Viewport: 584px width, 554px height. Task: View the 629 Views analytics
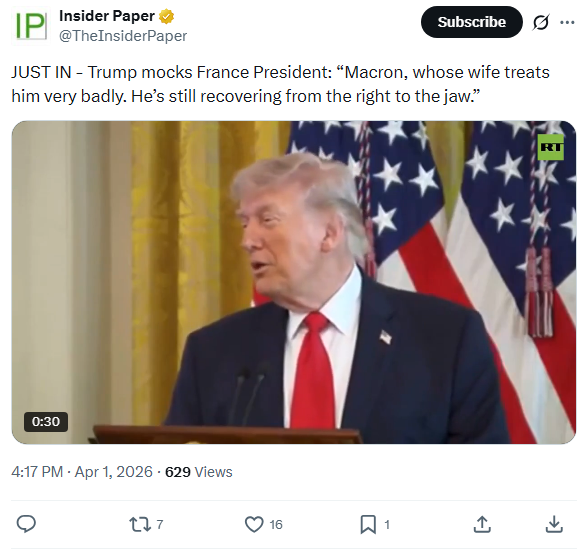(199, 472)
